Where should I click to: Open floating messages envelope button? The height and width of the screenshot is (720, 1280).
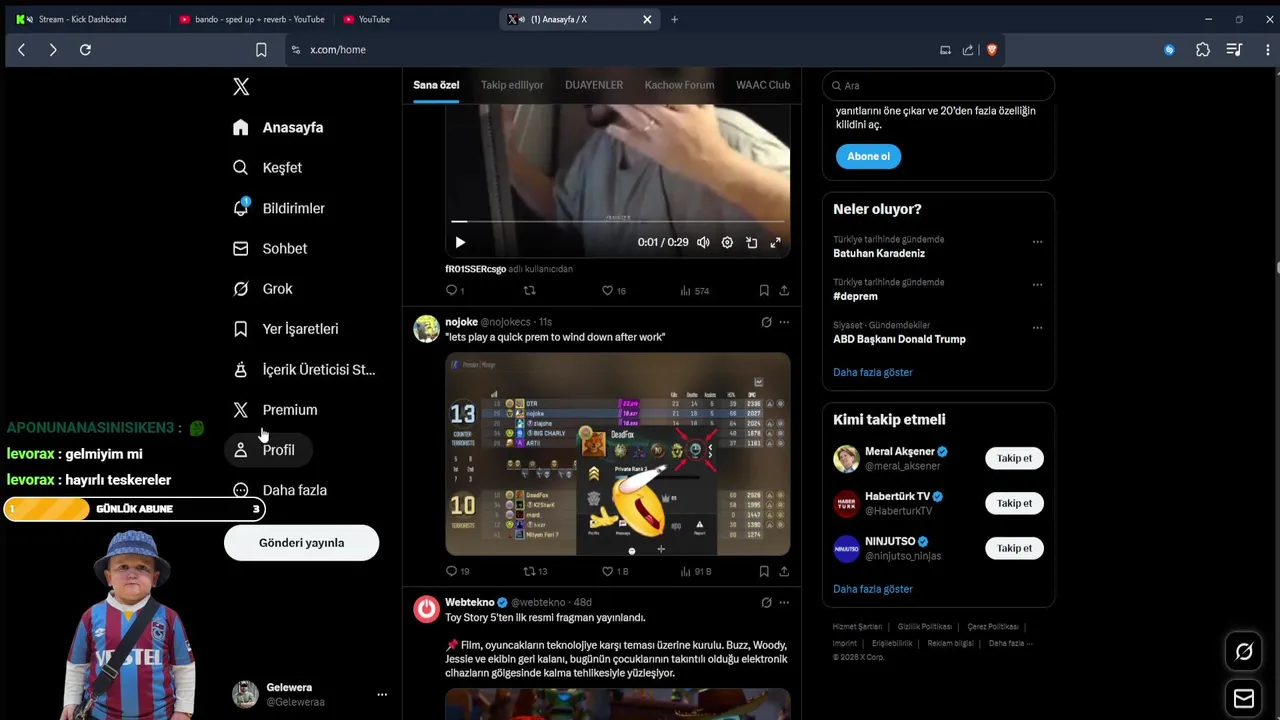[x=1244, y=698]
